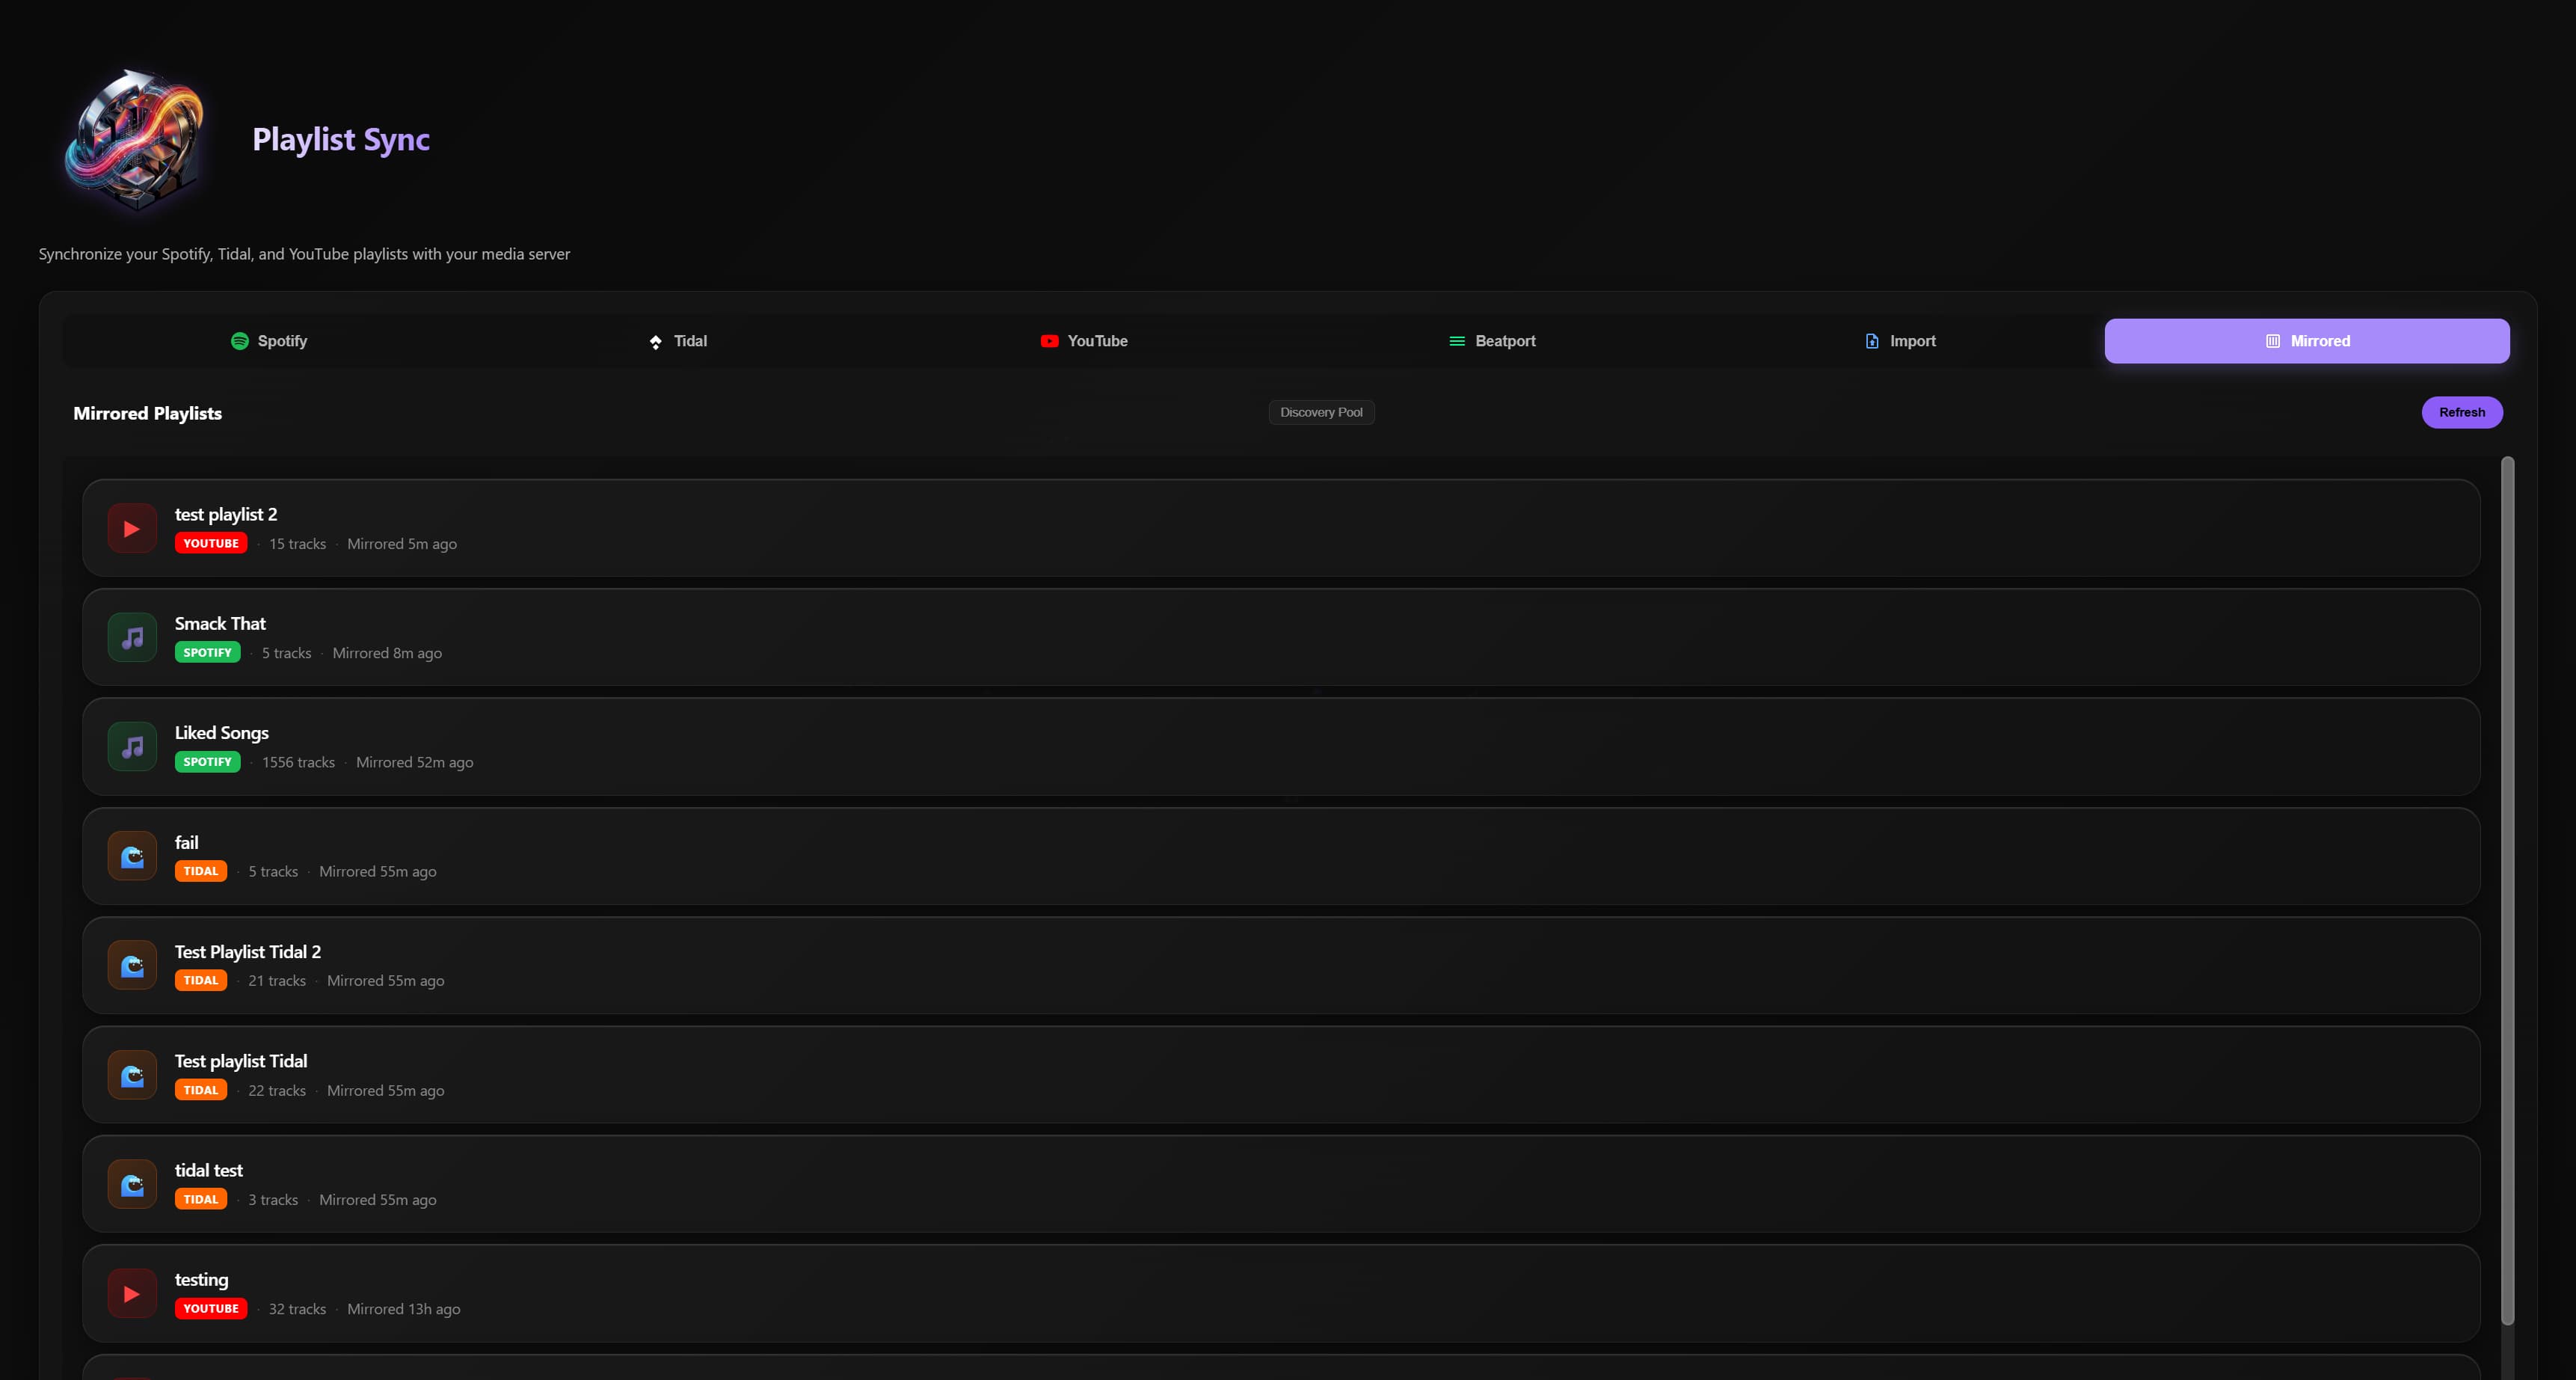Go to the Import tab
The image size is (2576, 1380).
coord(1900,341)
